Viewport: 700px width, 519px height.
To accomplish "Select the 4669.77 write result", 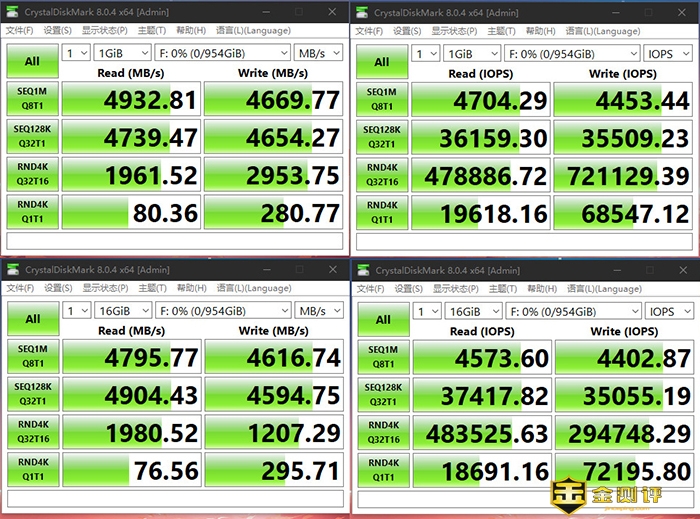I will [274, 99].
